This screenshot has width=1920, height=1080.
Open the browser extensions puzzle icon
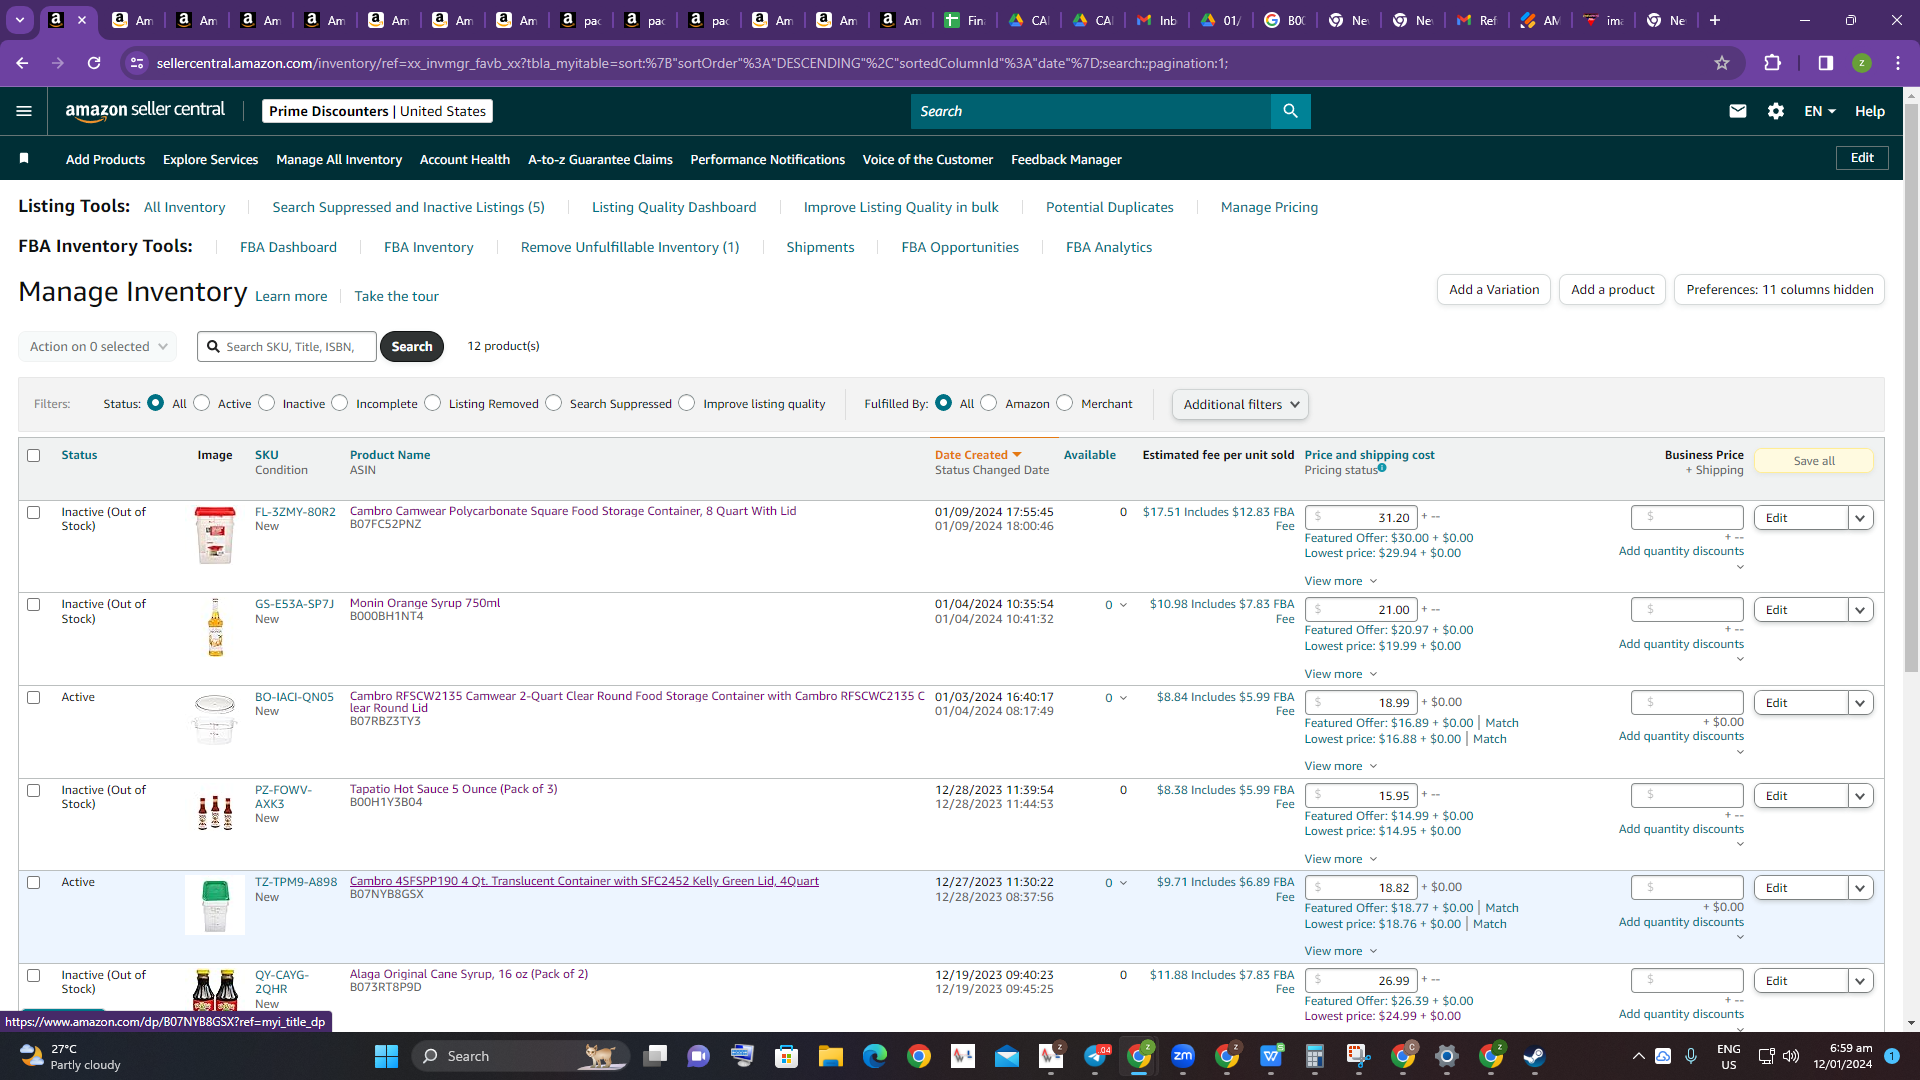[1772, 63]
